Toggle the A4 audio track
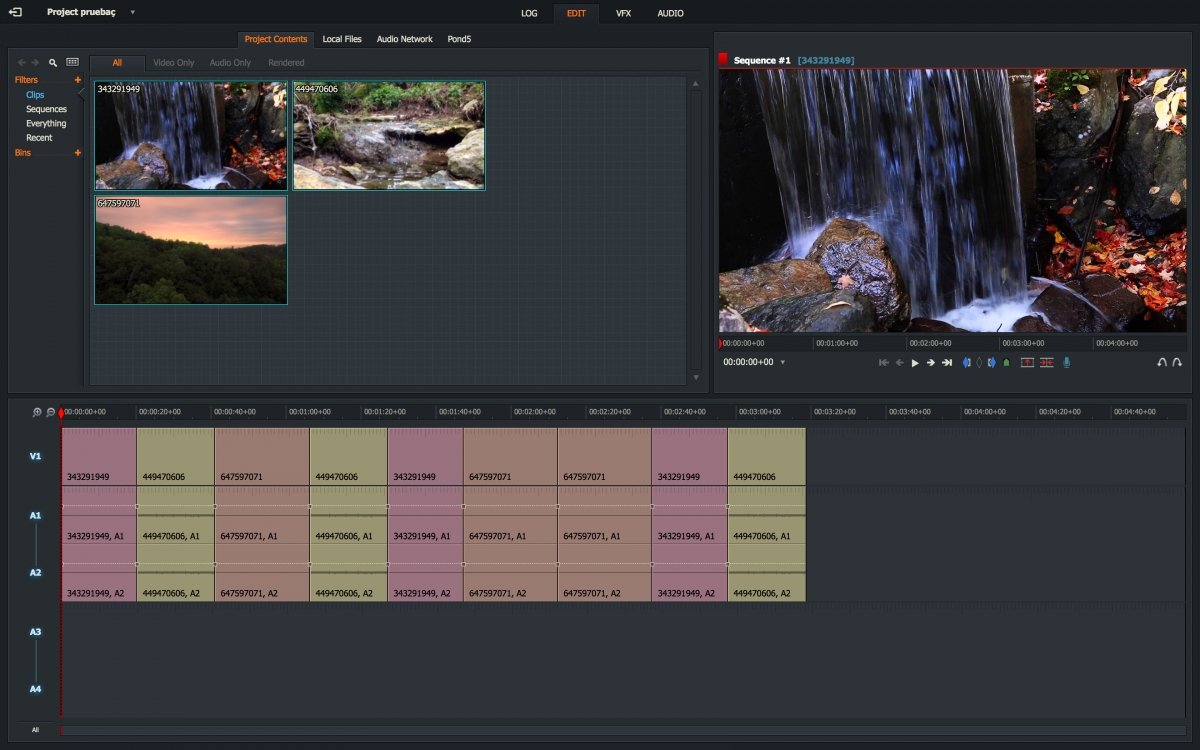 [35, 689]
